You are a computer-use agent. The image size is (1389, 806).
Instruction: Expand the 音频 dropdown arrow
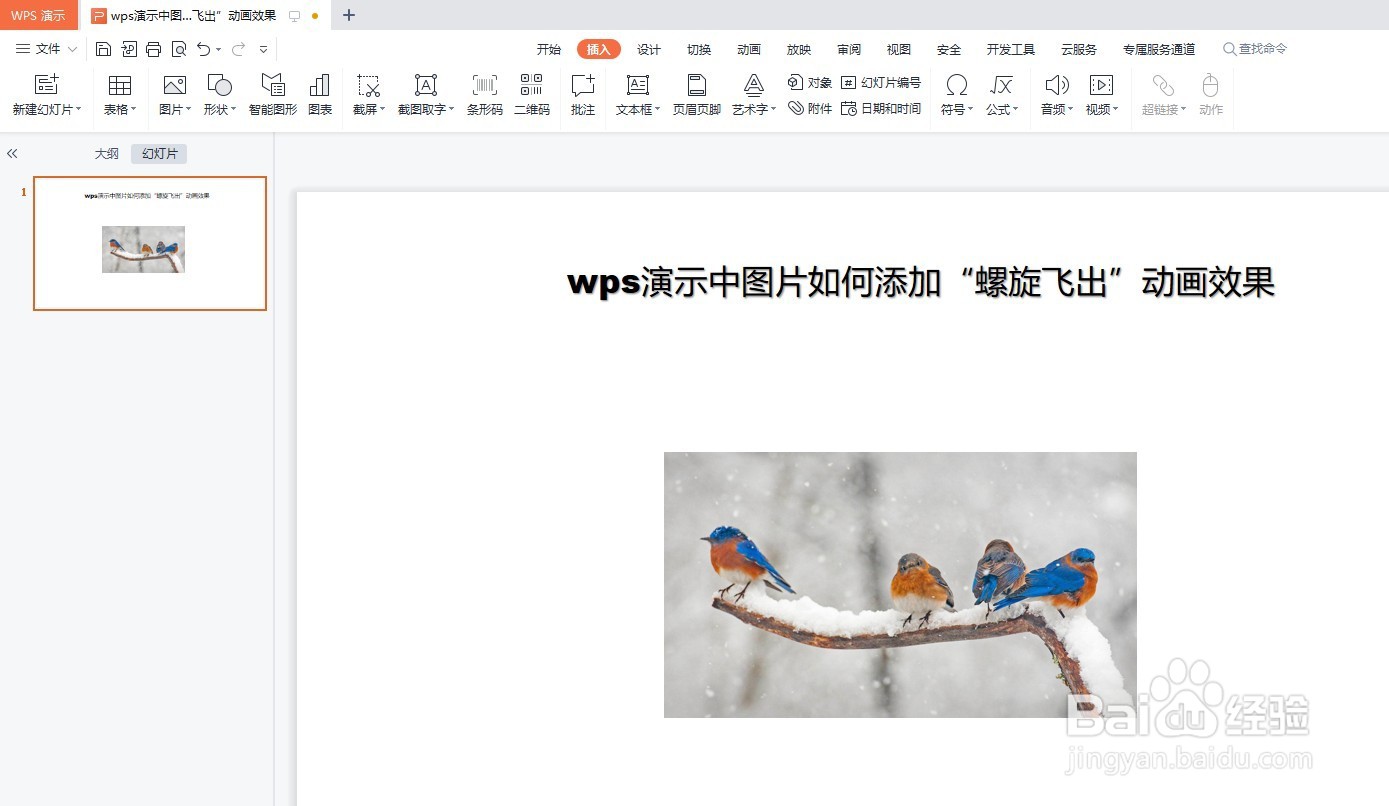(1071, 110)
